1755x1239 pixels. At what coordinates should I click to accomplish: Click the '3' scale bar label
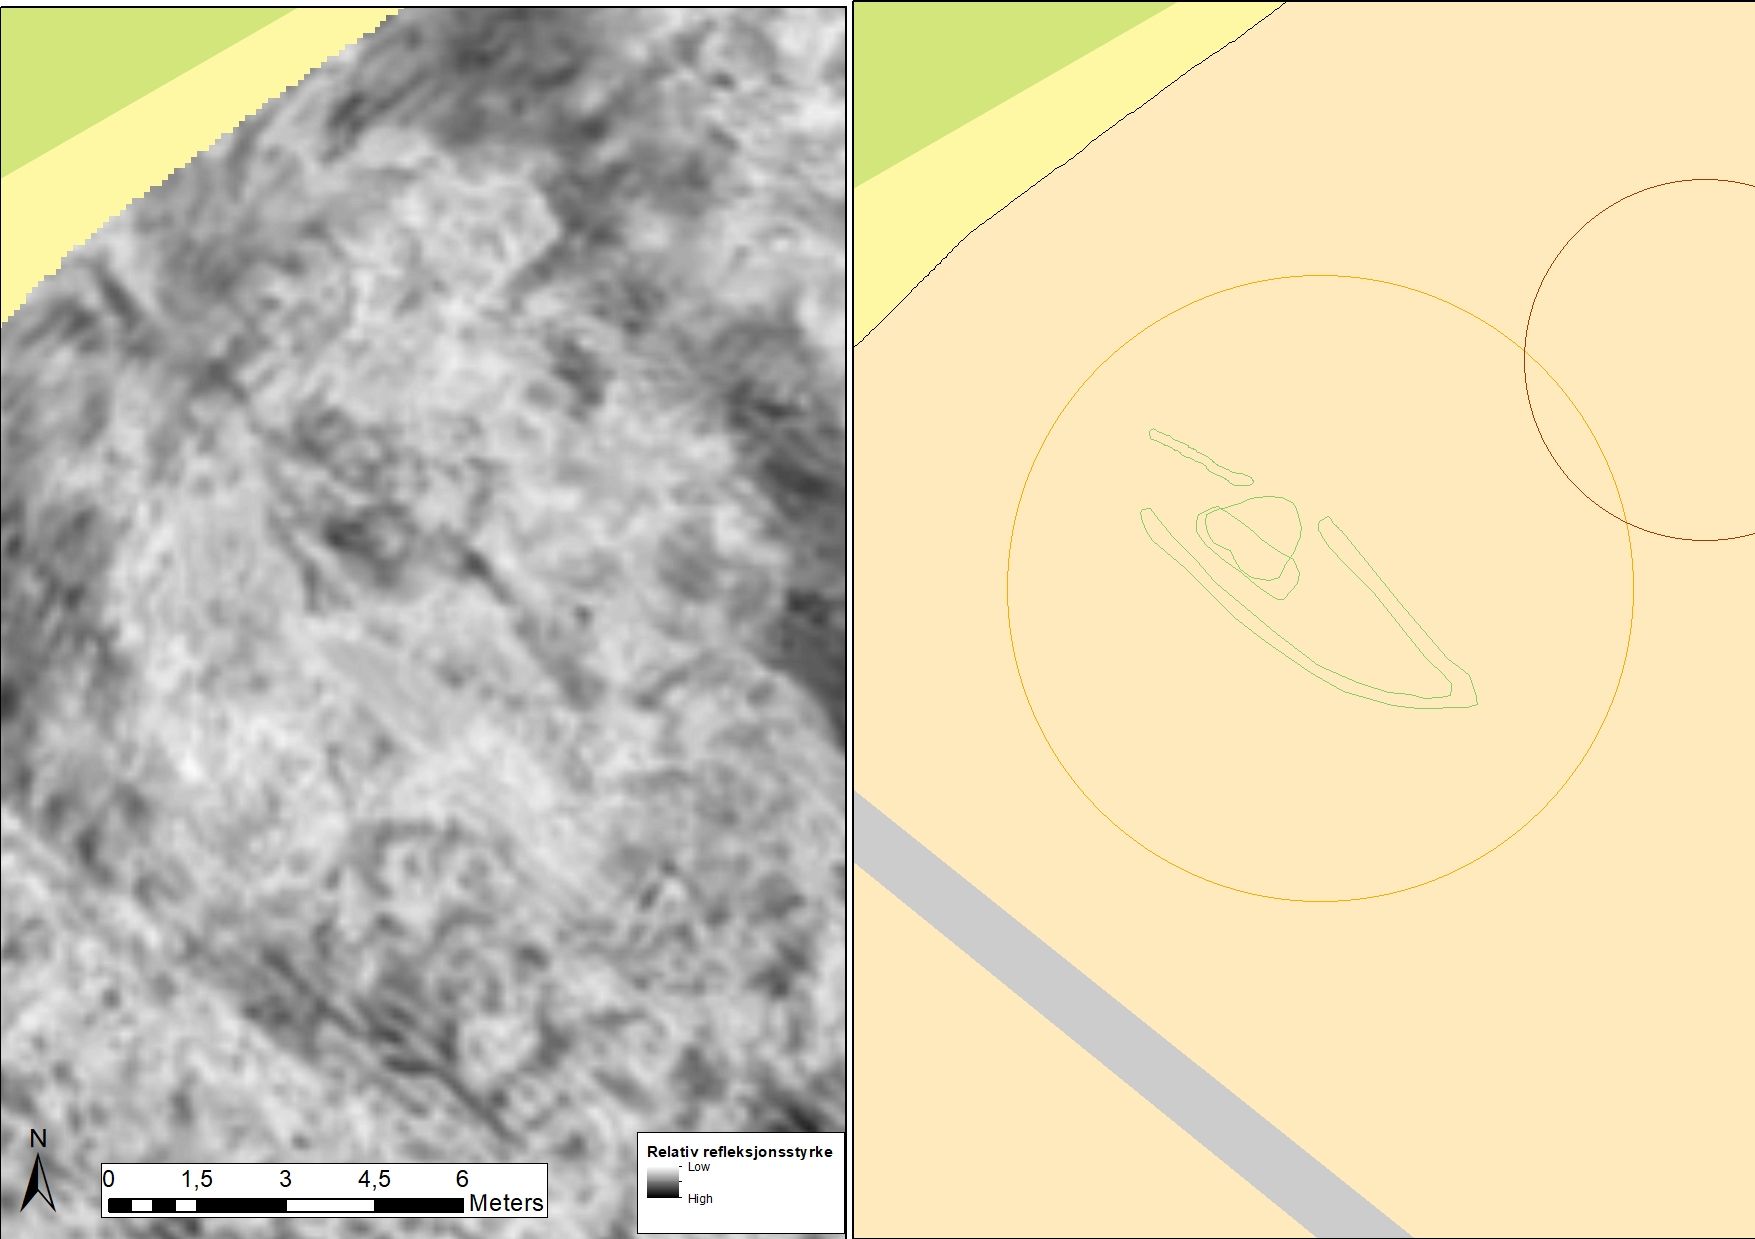(285, 1179)
